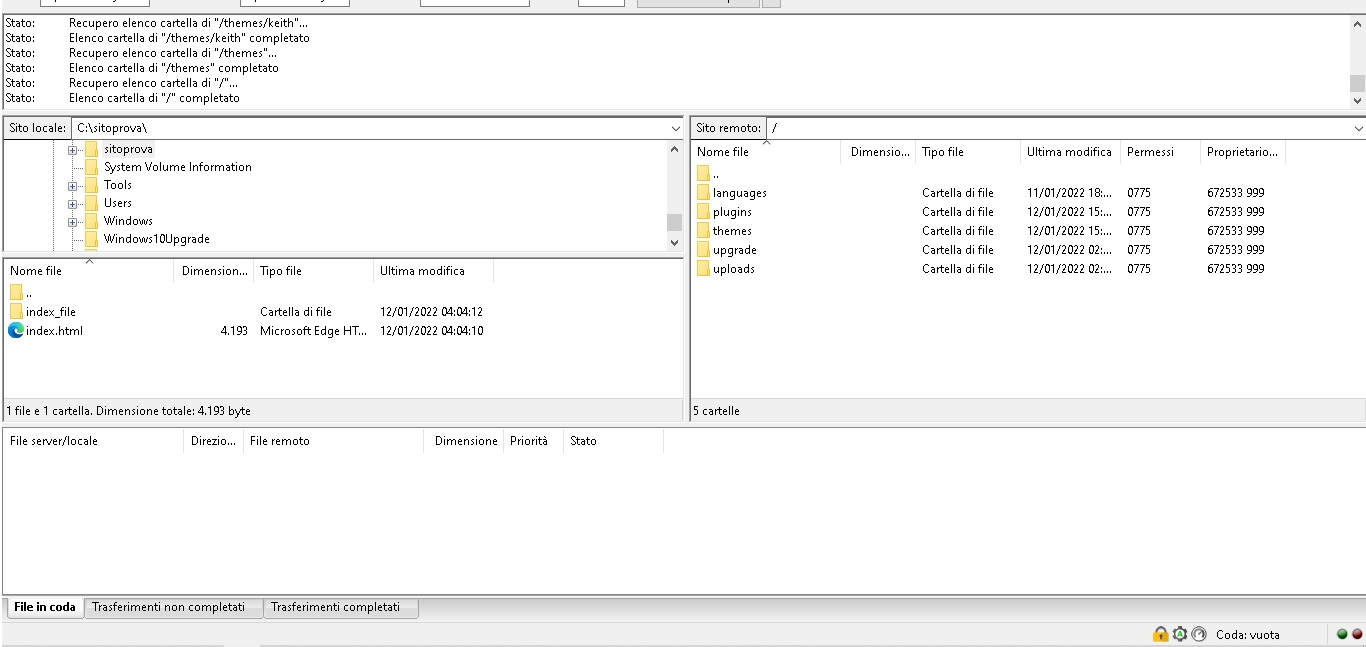Open the automatic transfer type gear icon

[x=1179, y=634]
